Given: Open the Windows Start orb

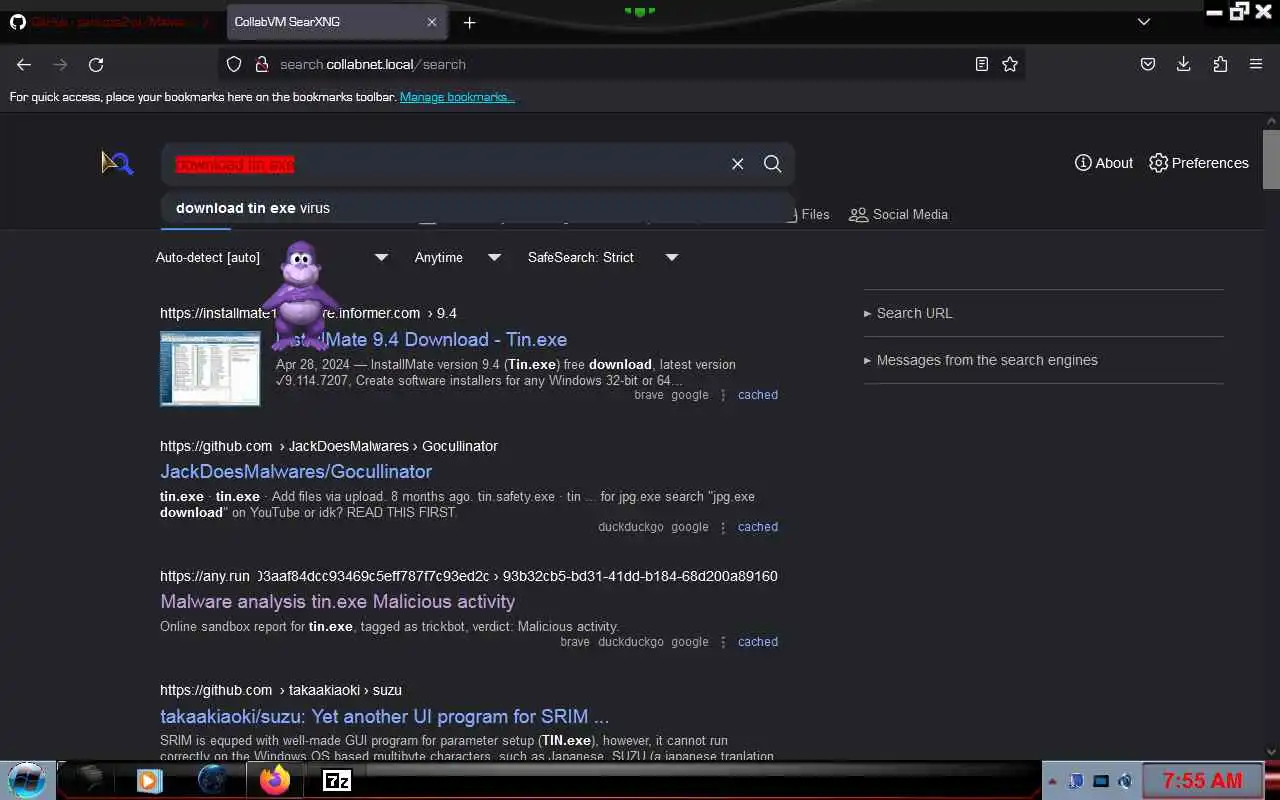Looking at the screenshot, I should (26, 780).
